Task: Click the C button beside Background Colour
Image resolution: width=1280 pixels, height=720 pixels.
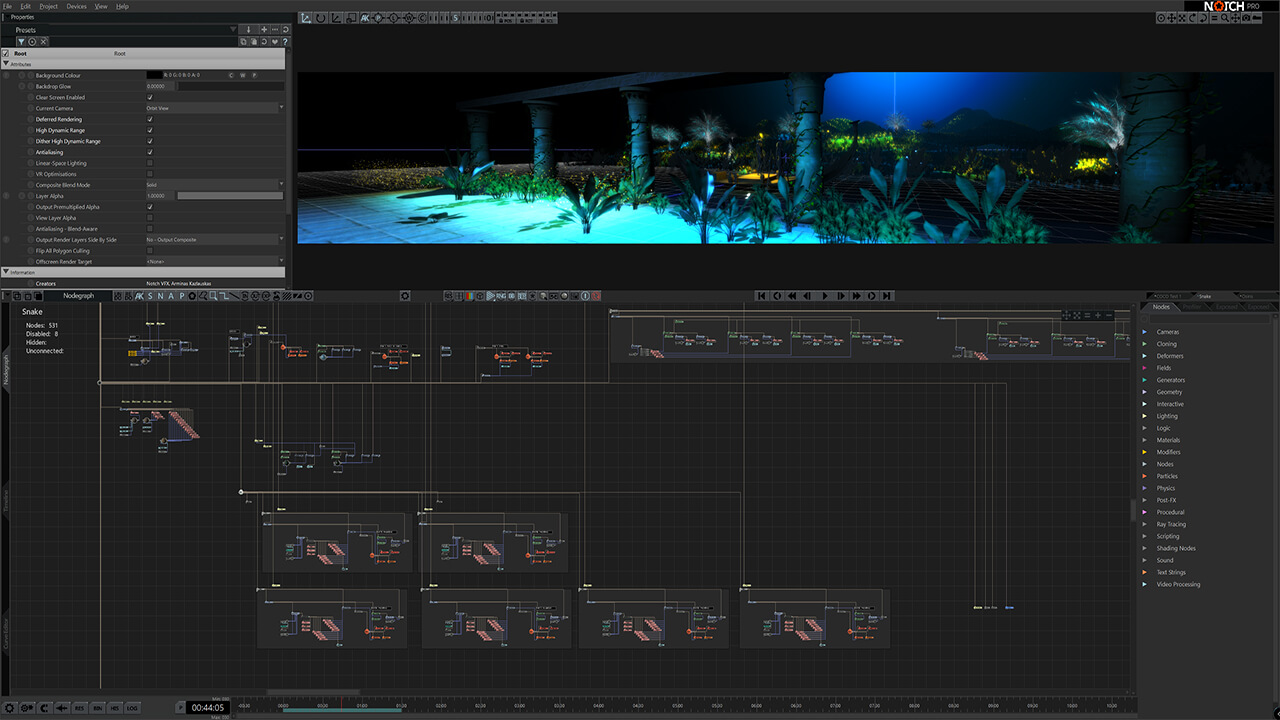Action: click(x=231, y=75)
